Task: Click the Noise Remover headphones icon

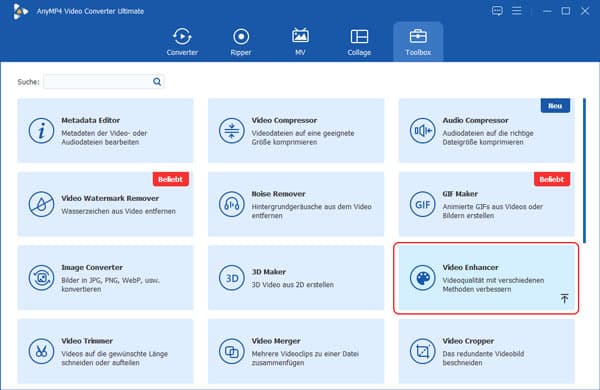Action: click(232, 204)
